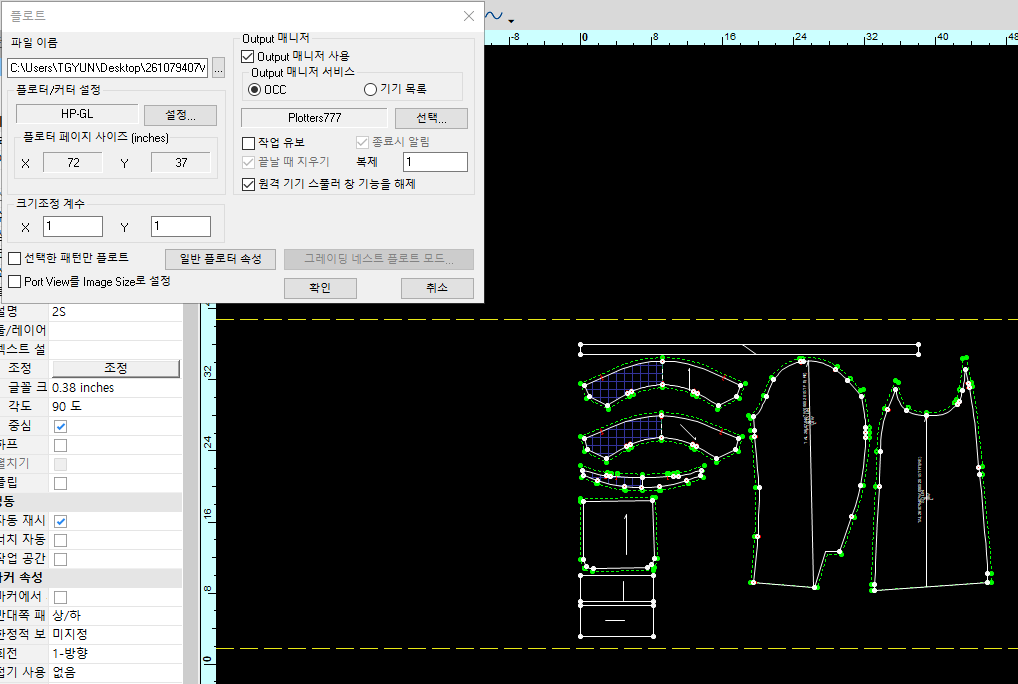Enable Port View를 Image Size로 설정

(x=15, y=282)
